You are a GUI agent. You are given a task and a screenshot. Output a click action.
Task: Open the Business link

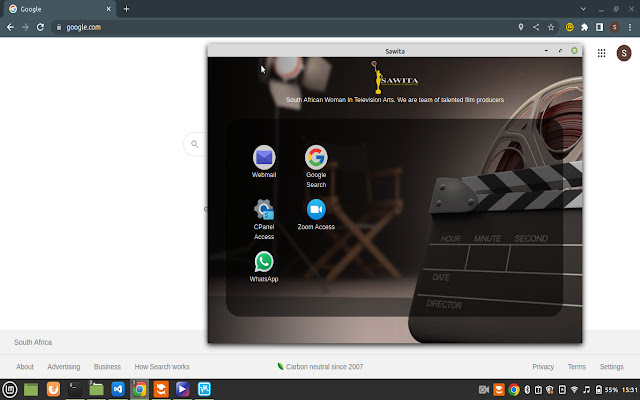pos(107,367)
